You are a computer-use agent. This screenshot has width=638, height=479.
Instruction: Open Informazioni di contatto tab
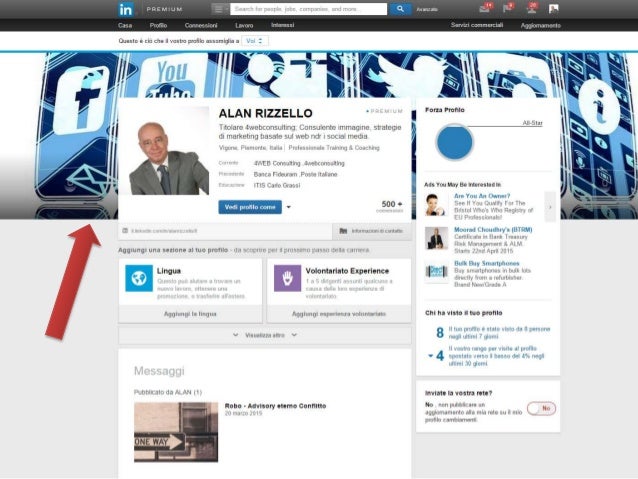[x=372, y=231]
